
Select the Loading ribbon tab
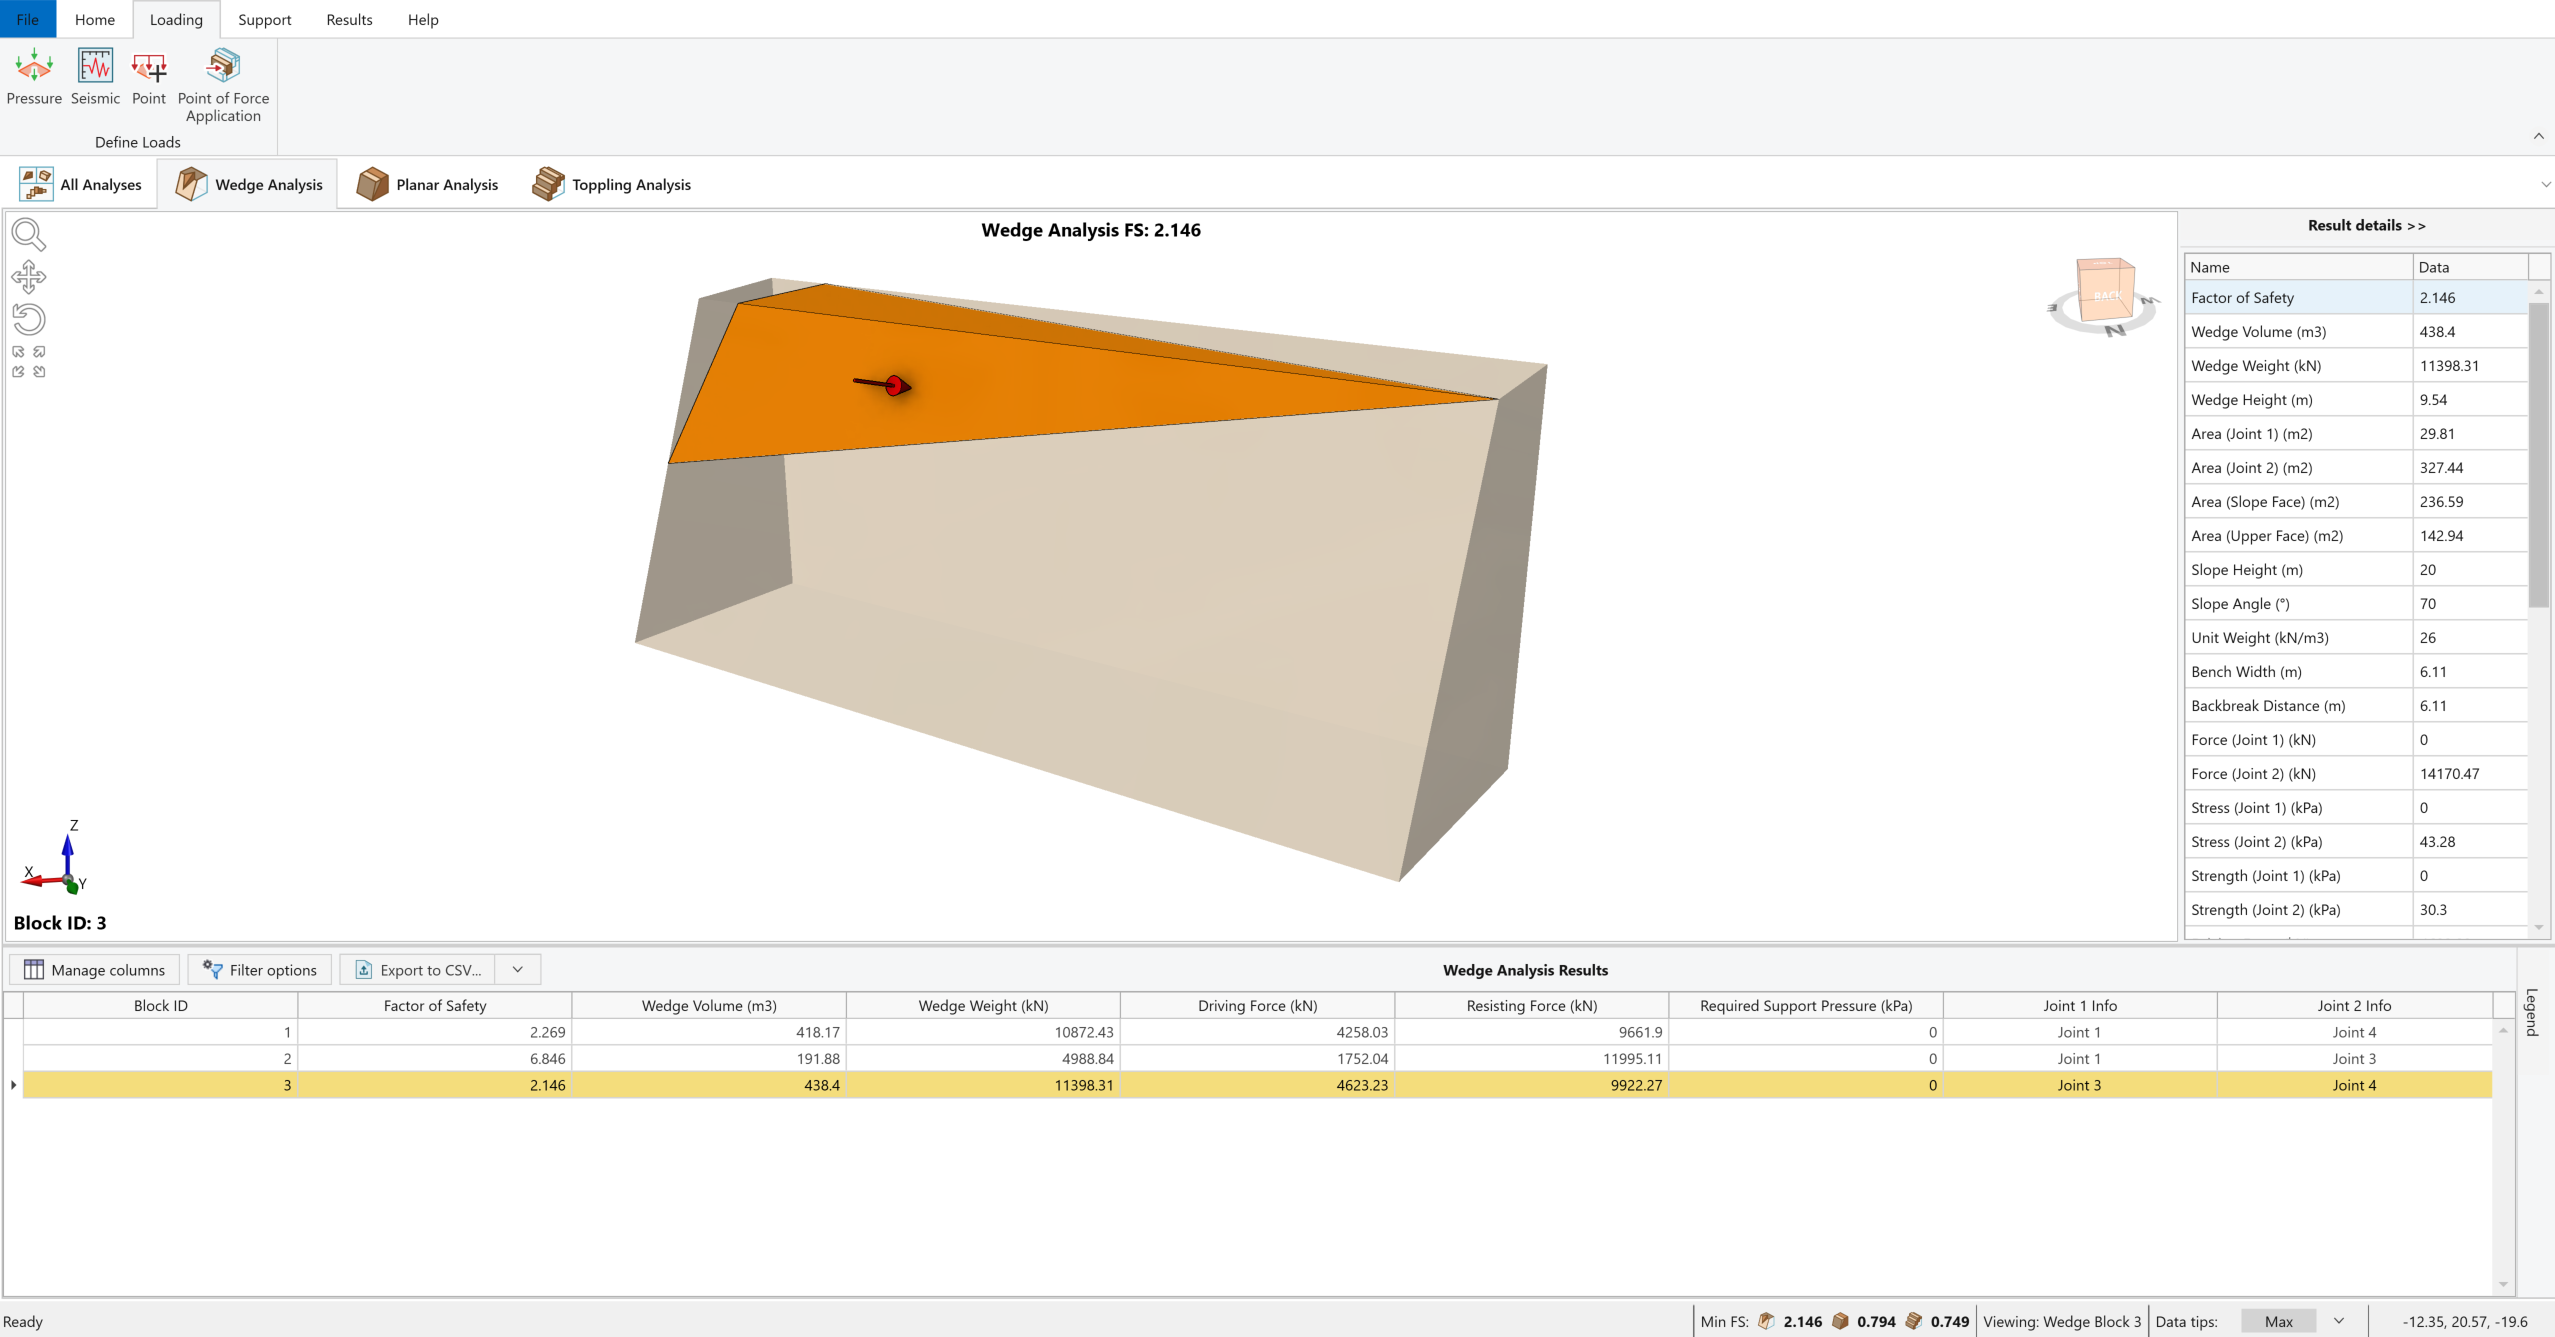point(176,19)
